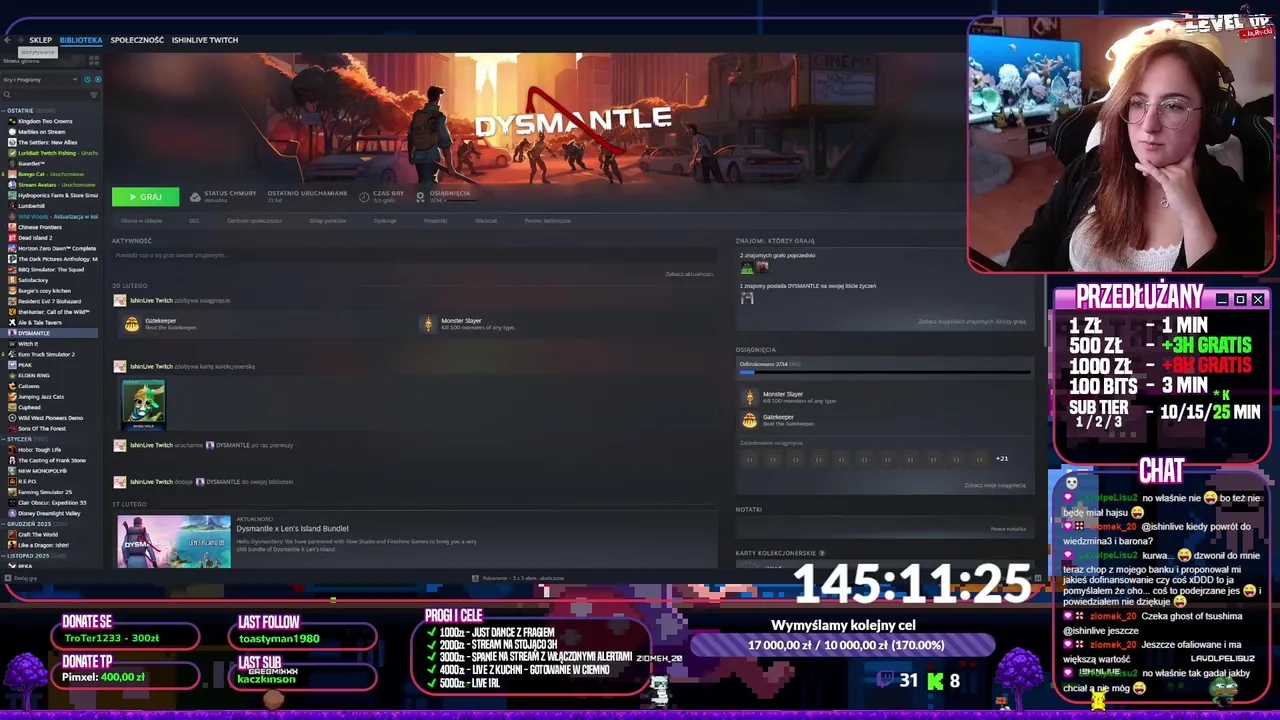Viewport: 1280px width, 720px height.
Task: Open the Strona w sklepie link
Action: (x=141, y=221)
